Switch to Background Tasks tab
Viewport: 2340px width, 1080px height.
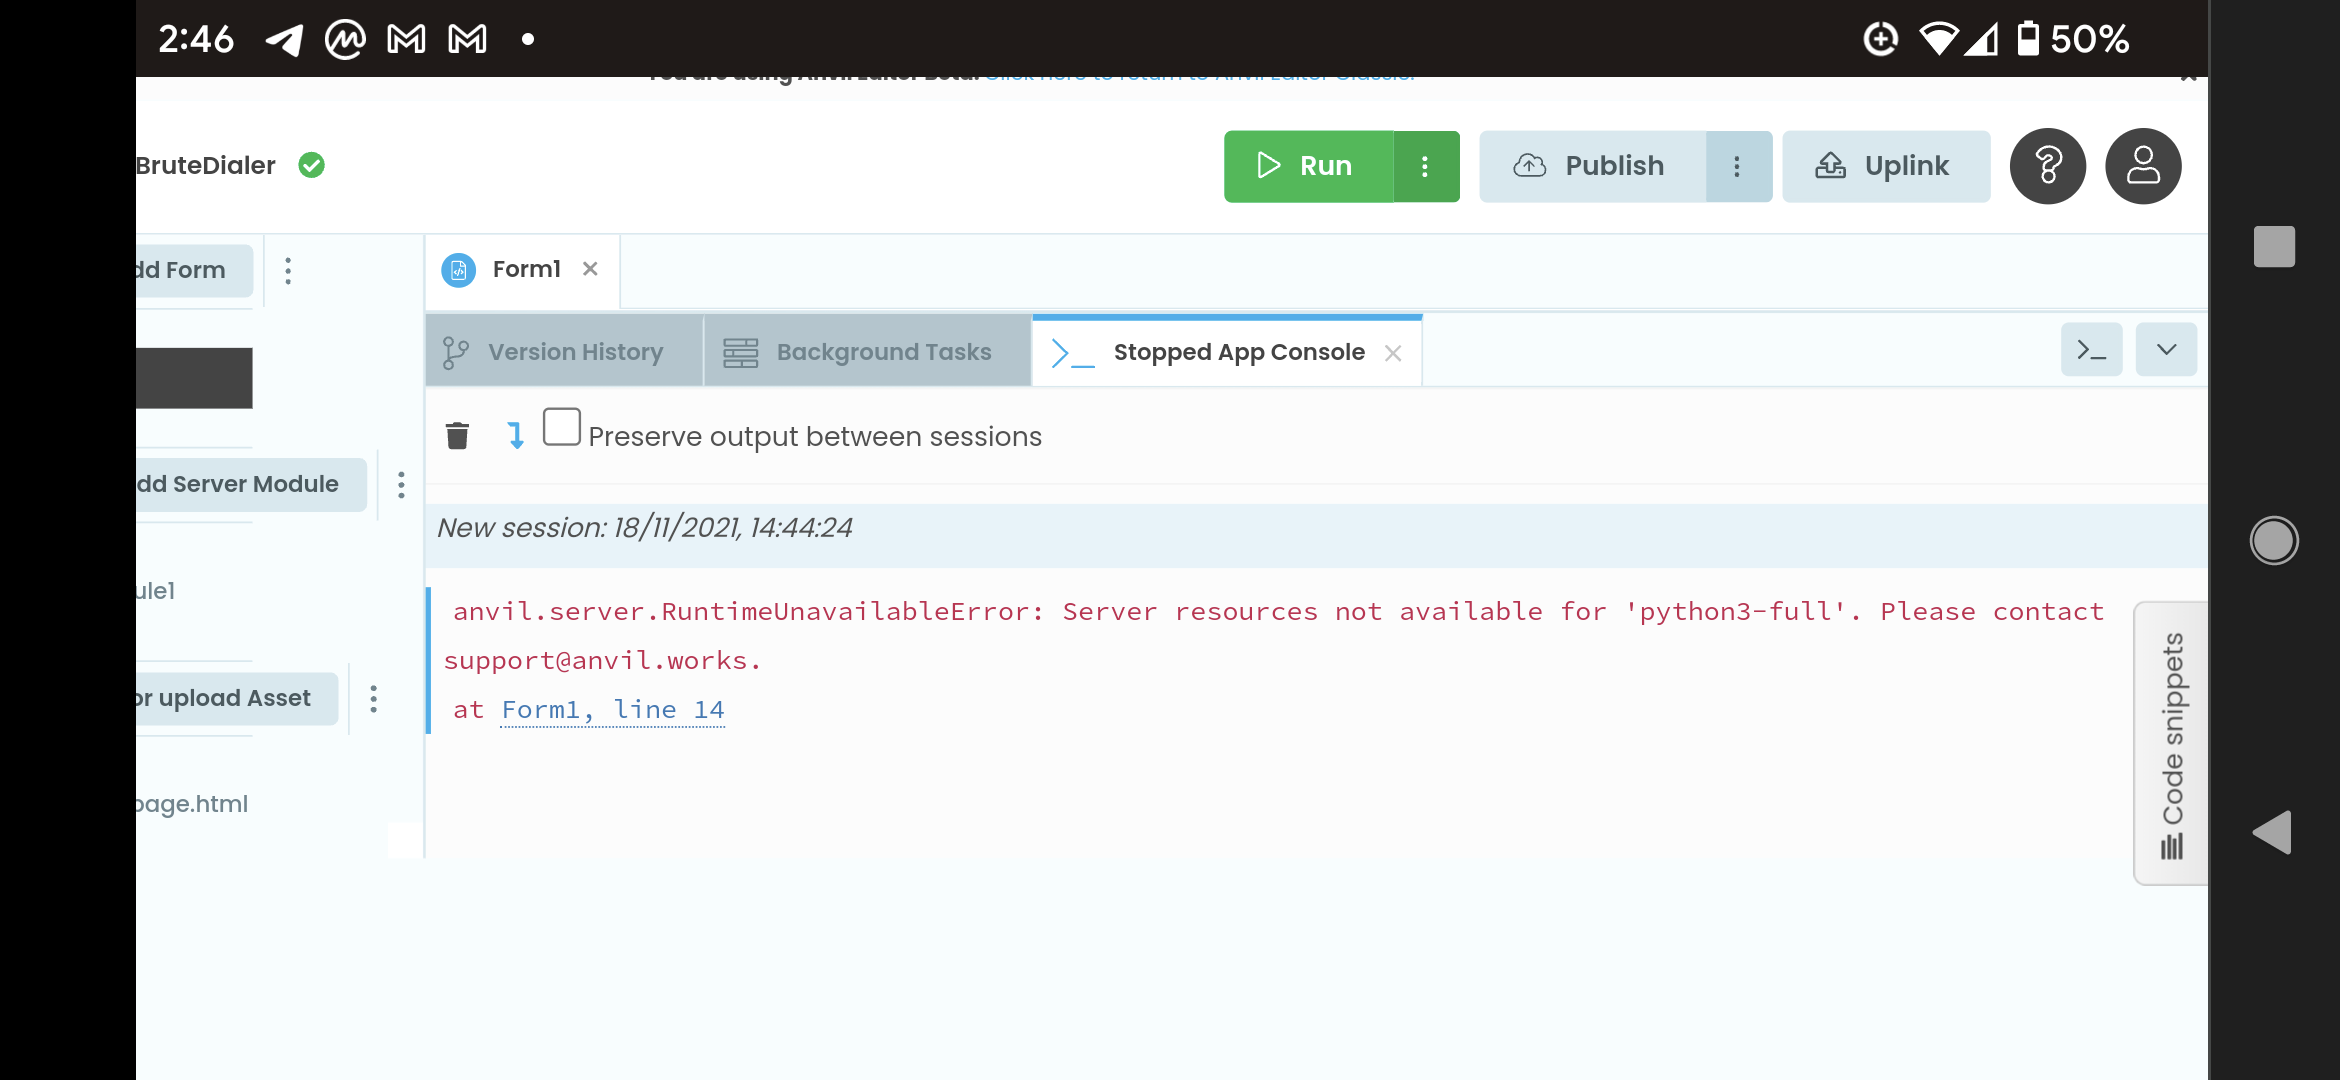[867, 352]
